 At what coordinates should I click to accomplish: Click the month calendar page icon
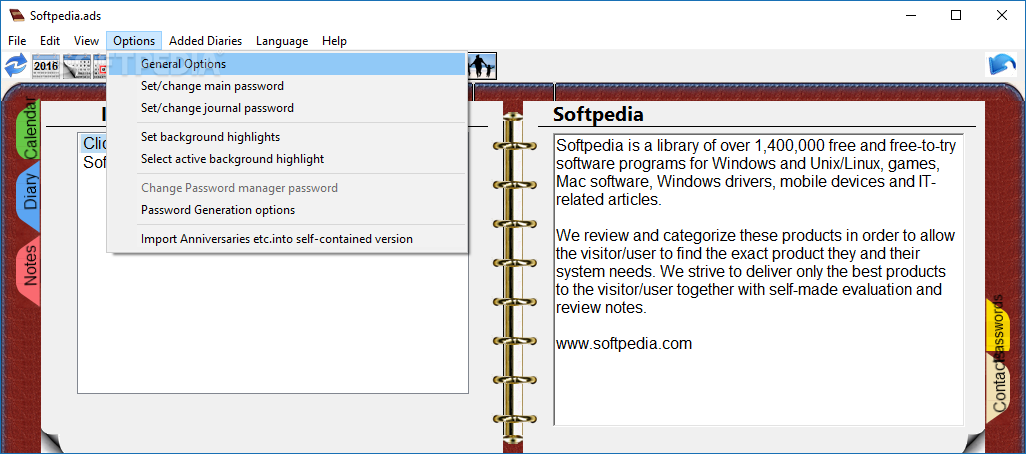point(77,66)
